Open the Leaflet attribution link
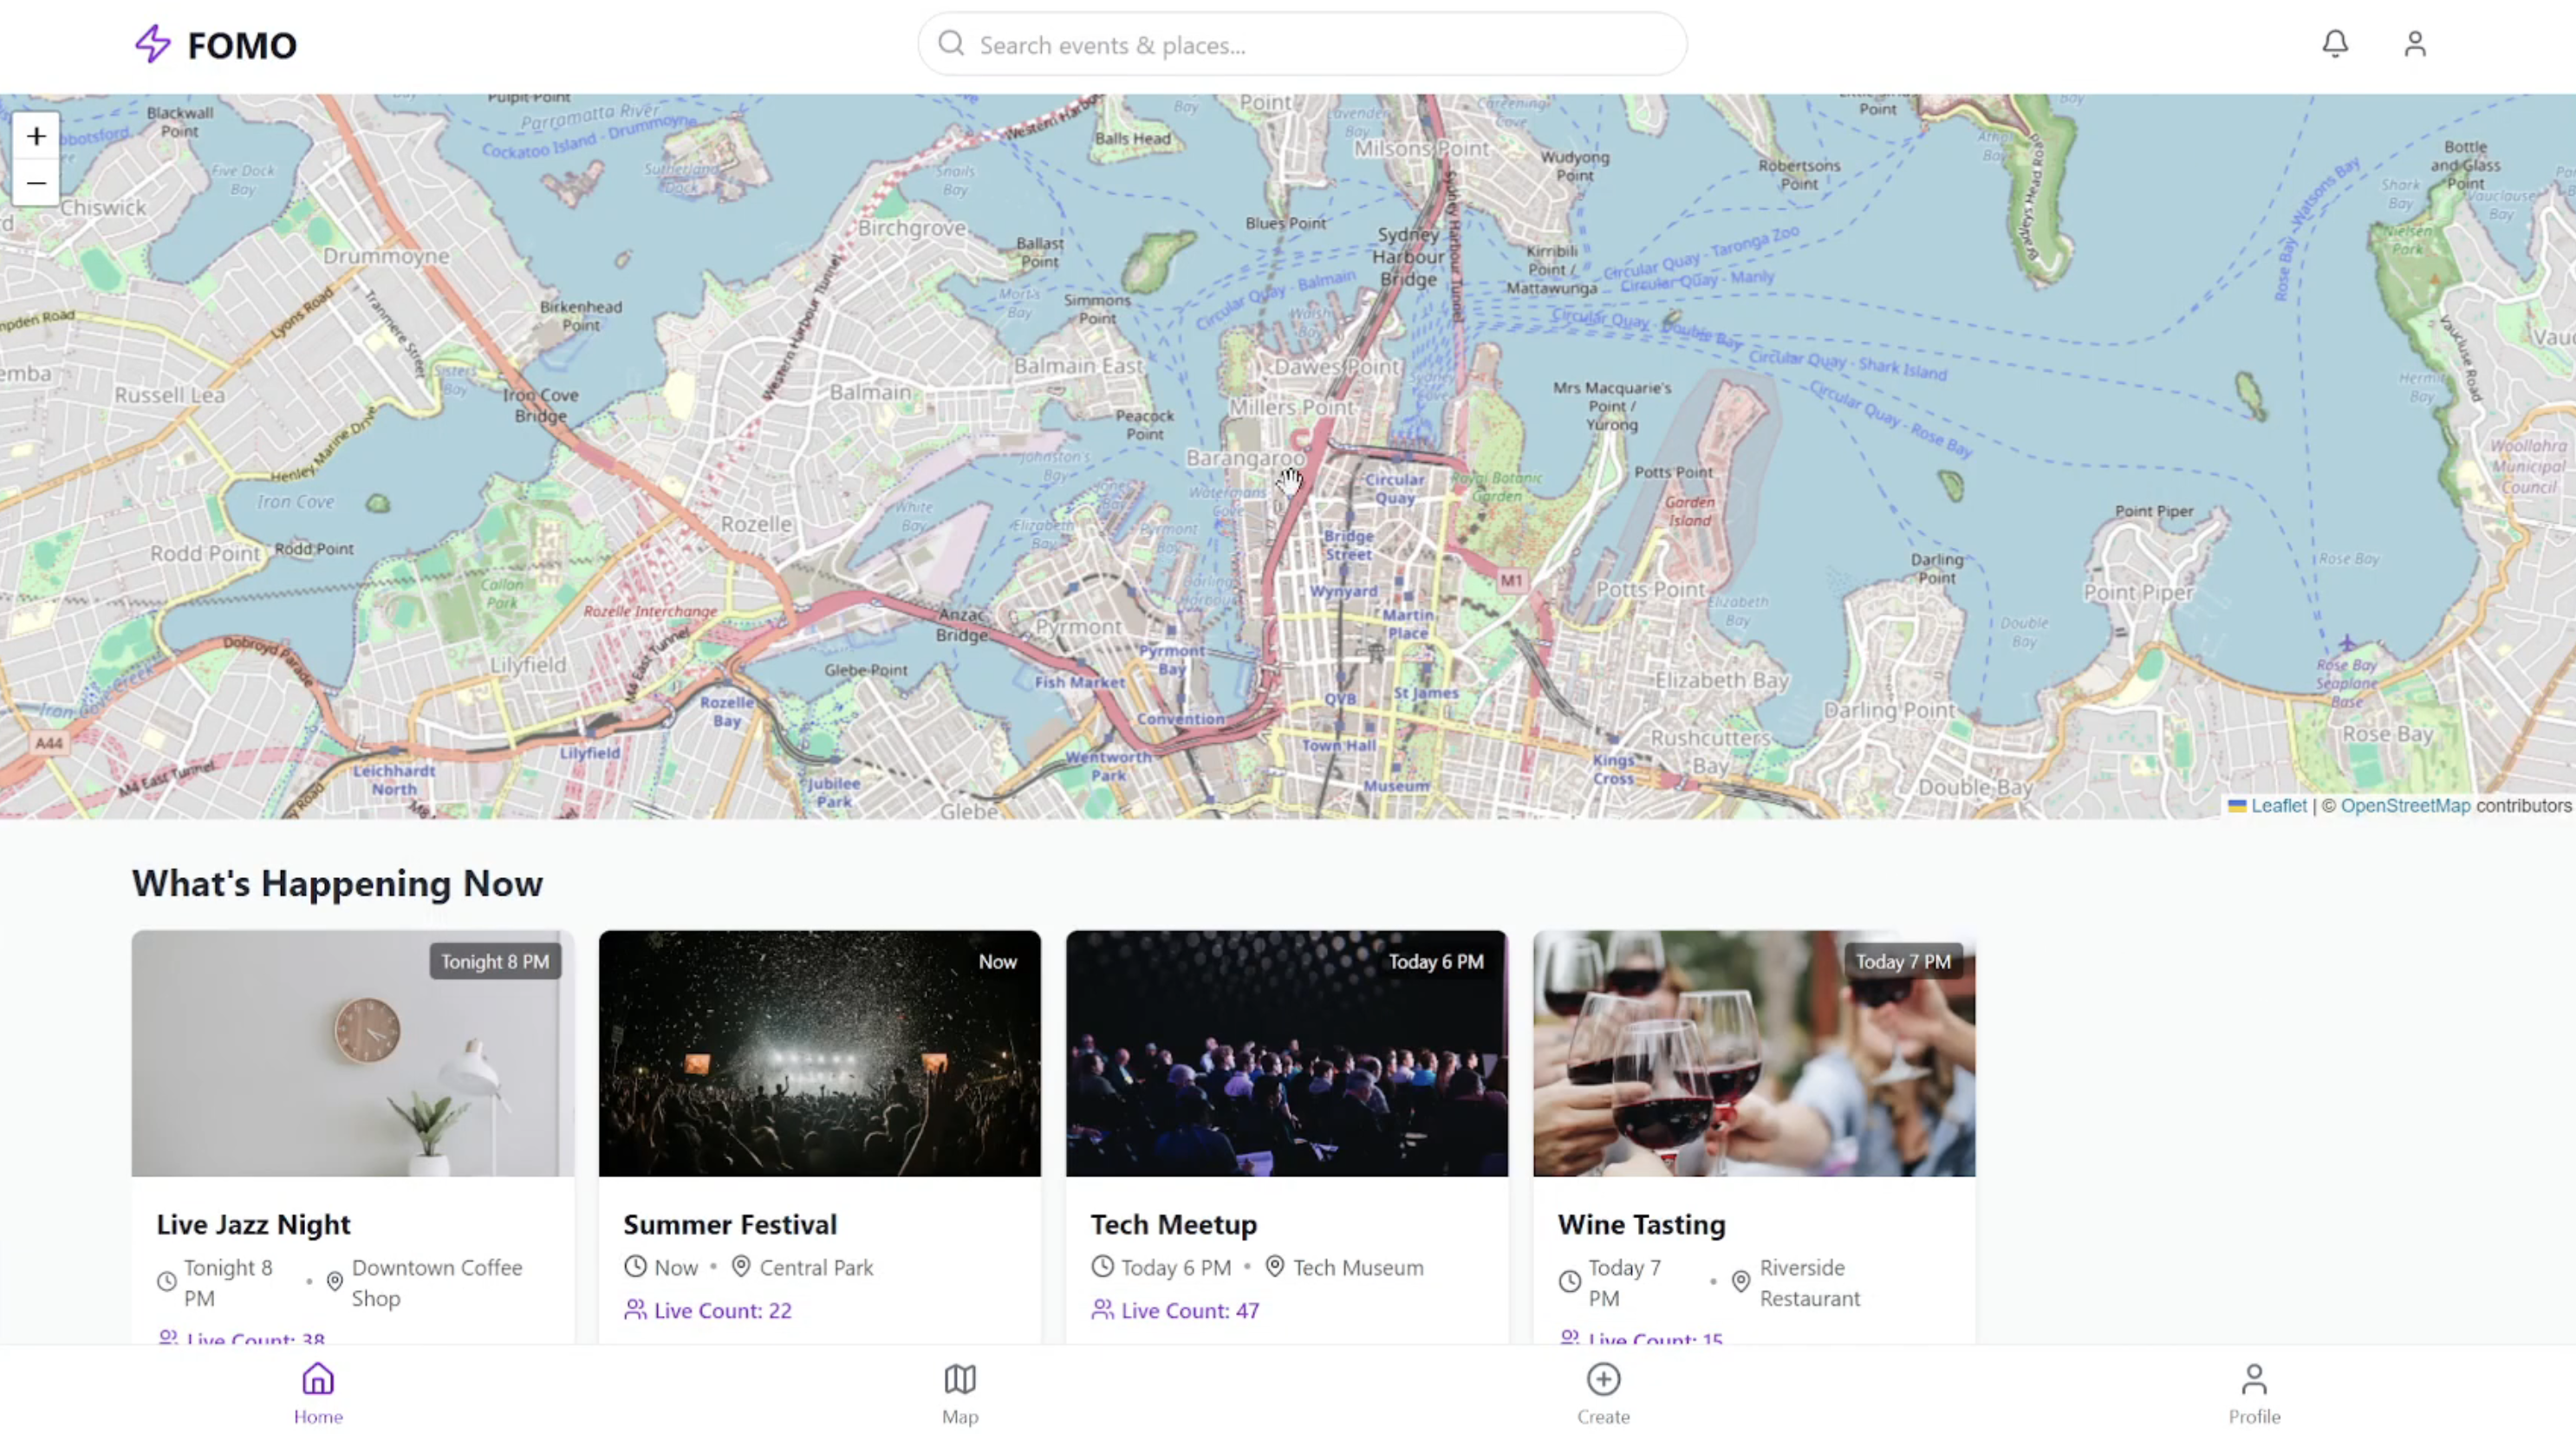 [2278, 806]
